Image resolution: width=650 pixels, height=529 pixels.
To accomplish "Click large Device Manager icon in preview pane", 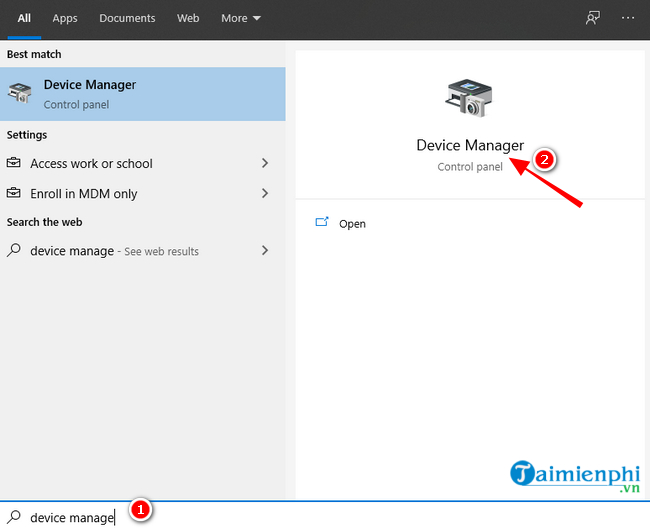I will (x=469, y=98).
